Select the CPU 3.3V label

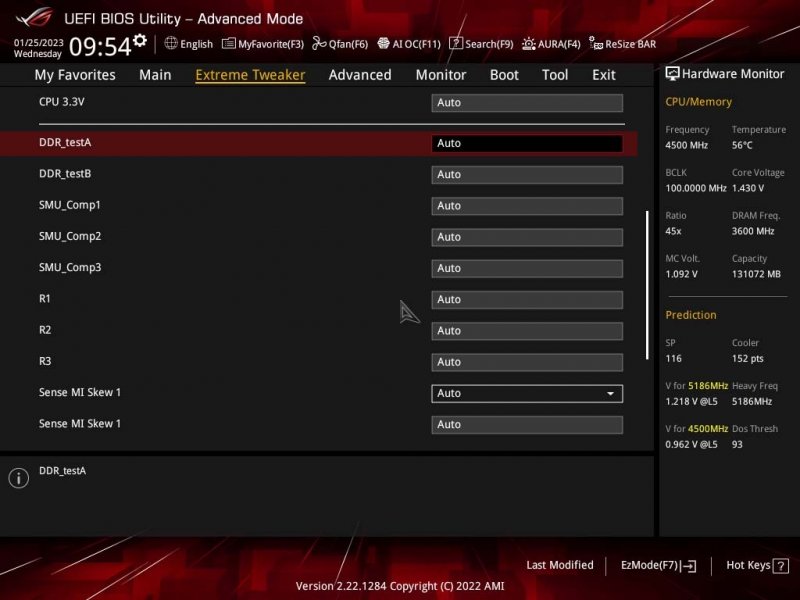tap(62, 102)
